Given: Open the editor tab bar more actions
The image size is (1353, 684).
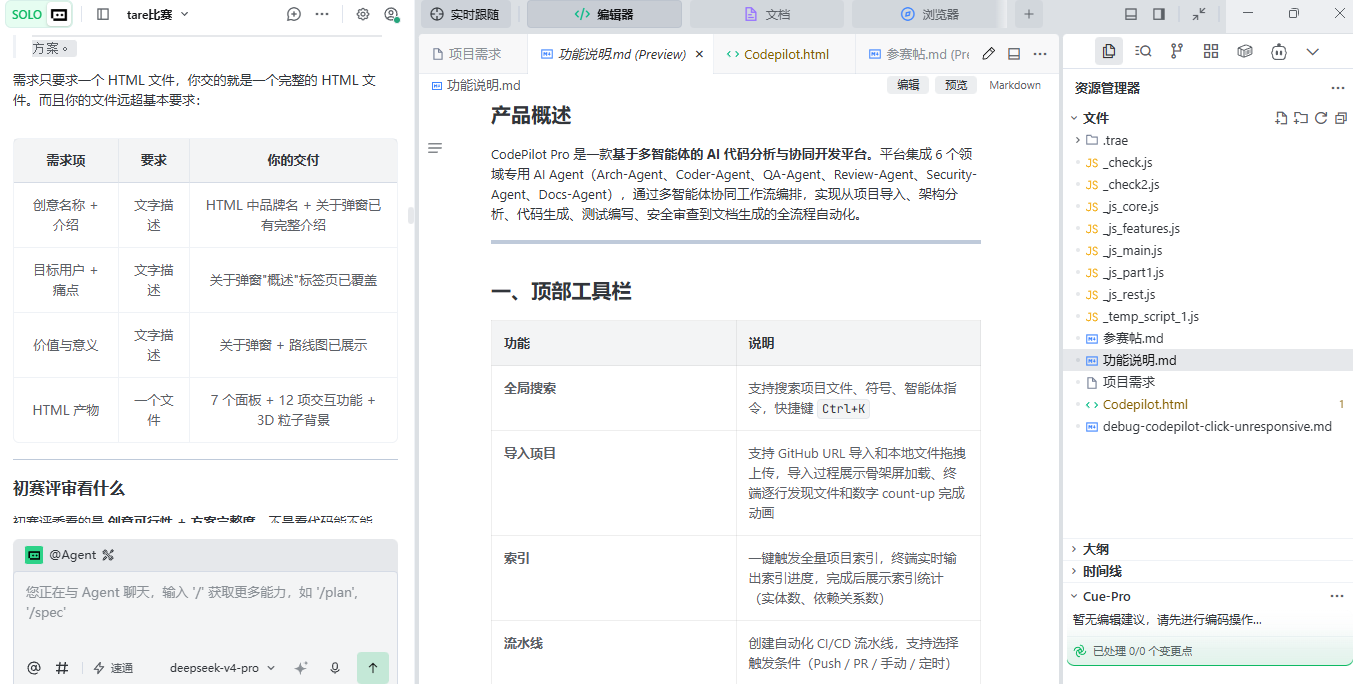Looking at the screenshot, I should coord(1040,54).
